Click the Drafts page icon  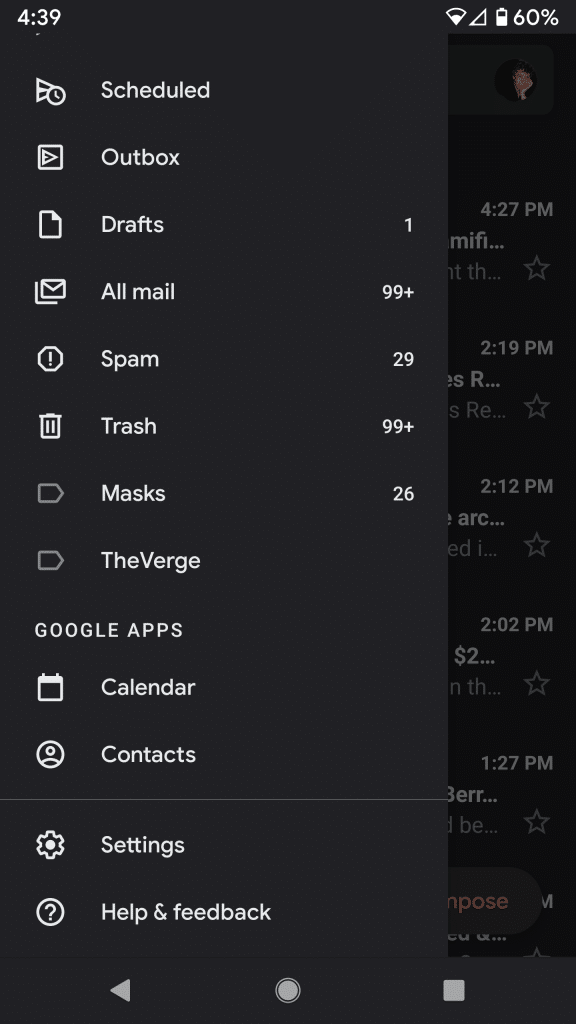point(50,224)
